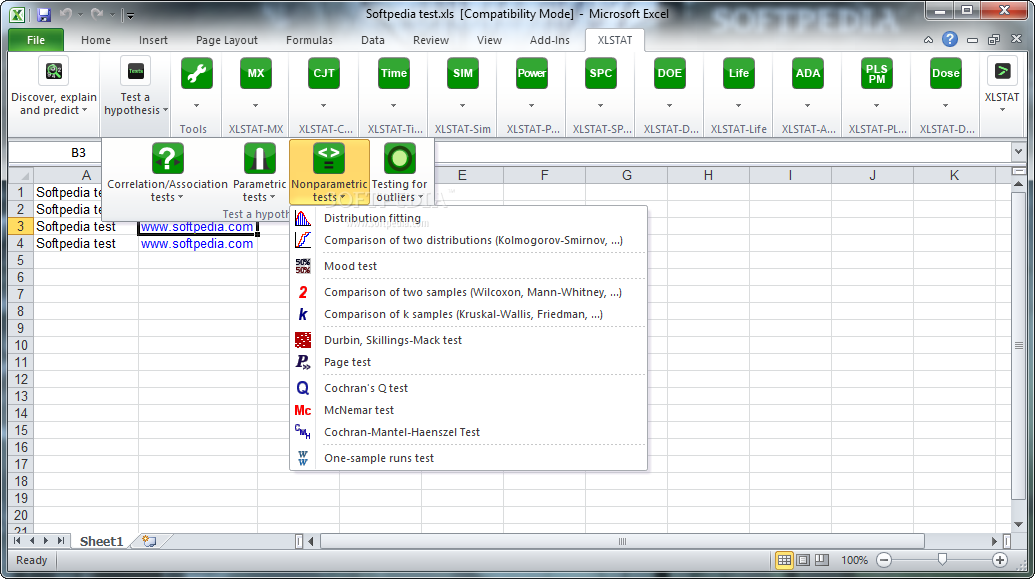Select Comparison of two samples (Wilcoxon, Mann-Whitney)
The height and width of the screenshot is (579, 1035).
tap(469, 292)
